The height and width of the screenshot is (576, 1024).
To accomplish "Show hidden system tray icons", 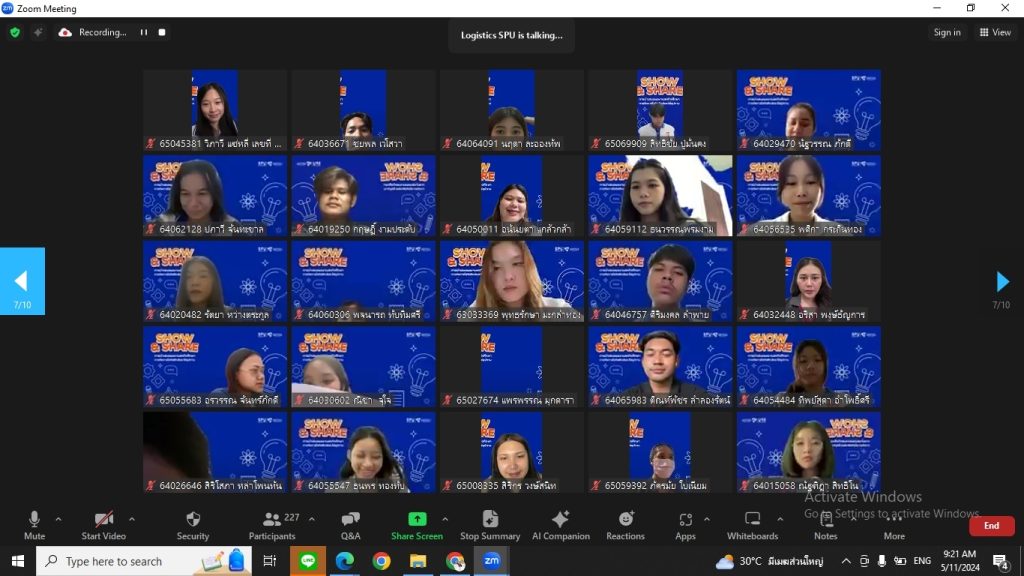I will coord(846,561).
